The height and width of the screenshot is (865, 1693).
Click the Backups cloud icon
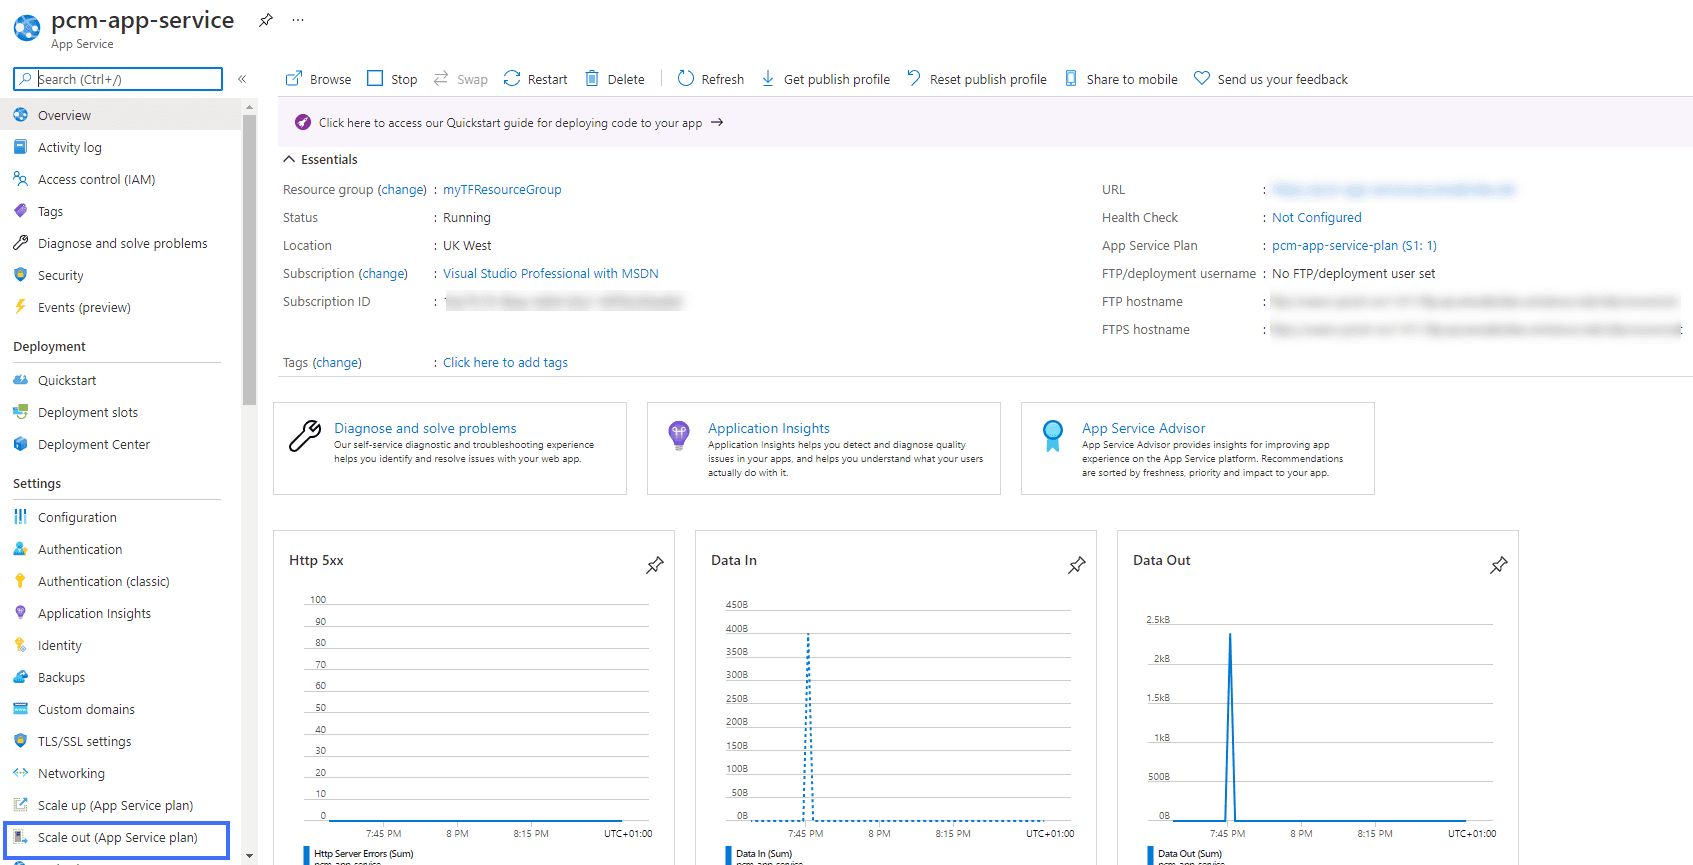pyautogui.click(x=20, y=677)
